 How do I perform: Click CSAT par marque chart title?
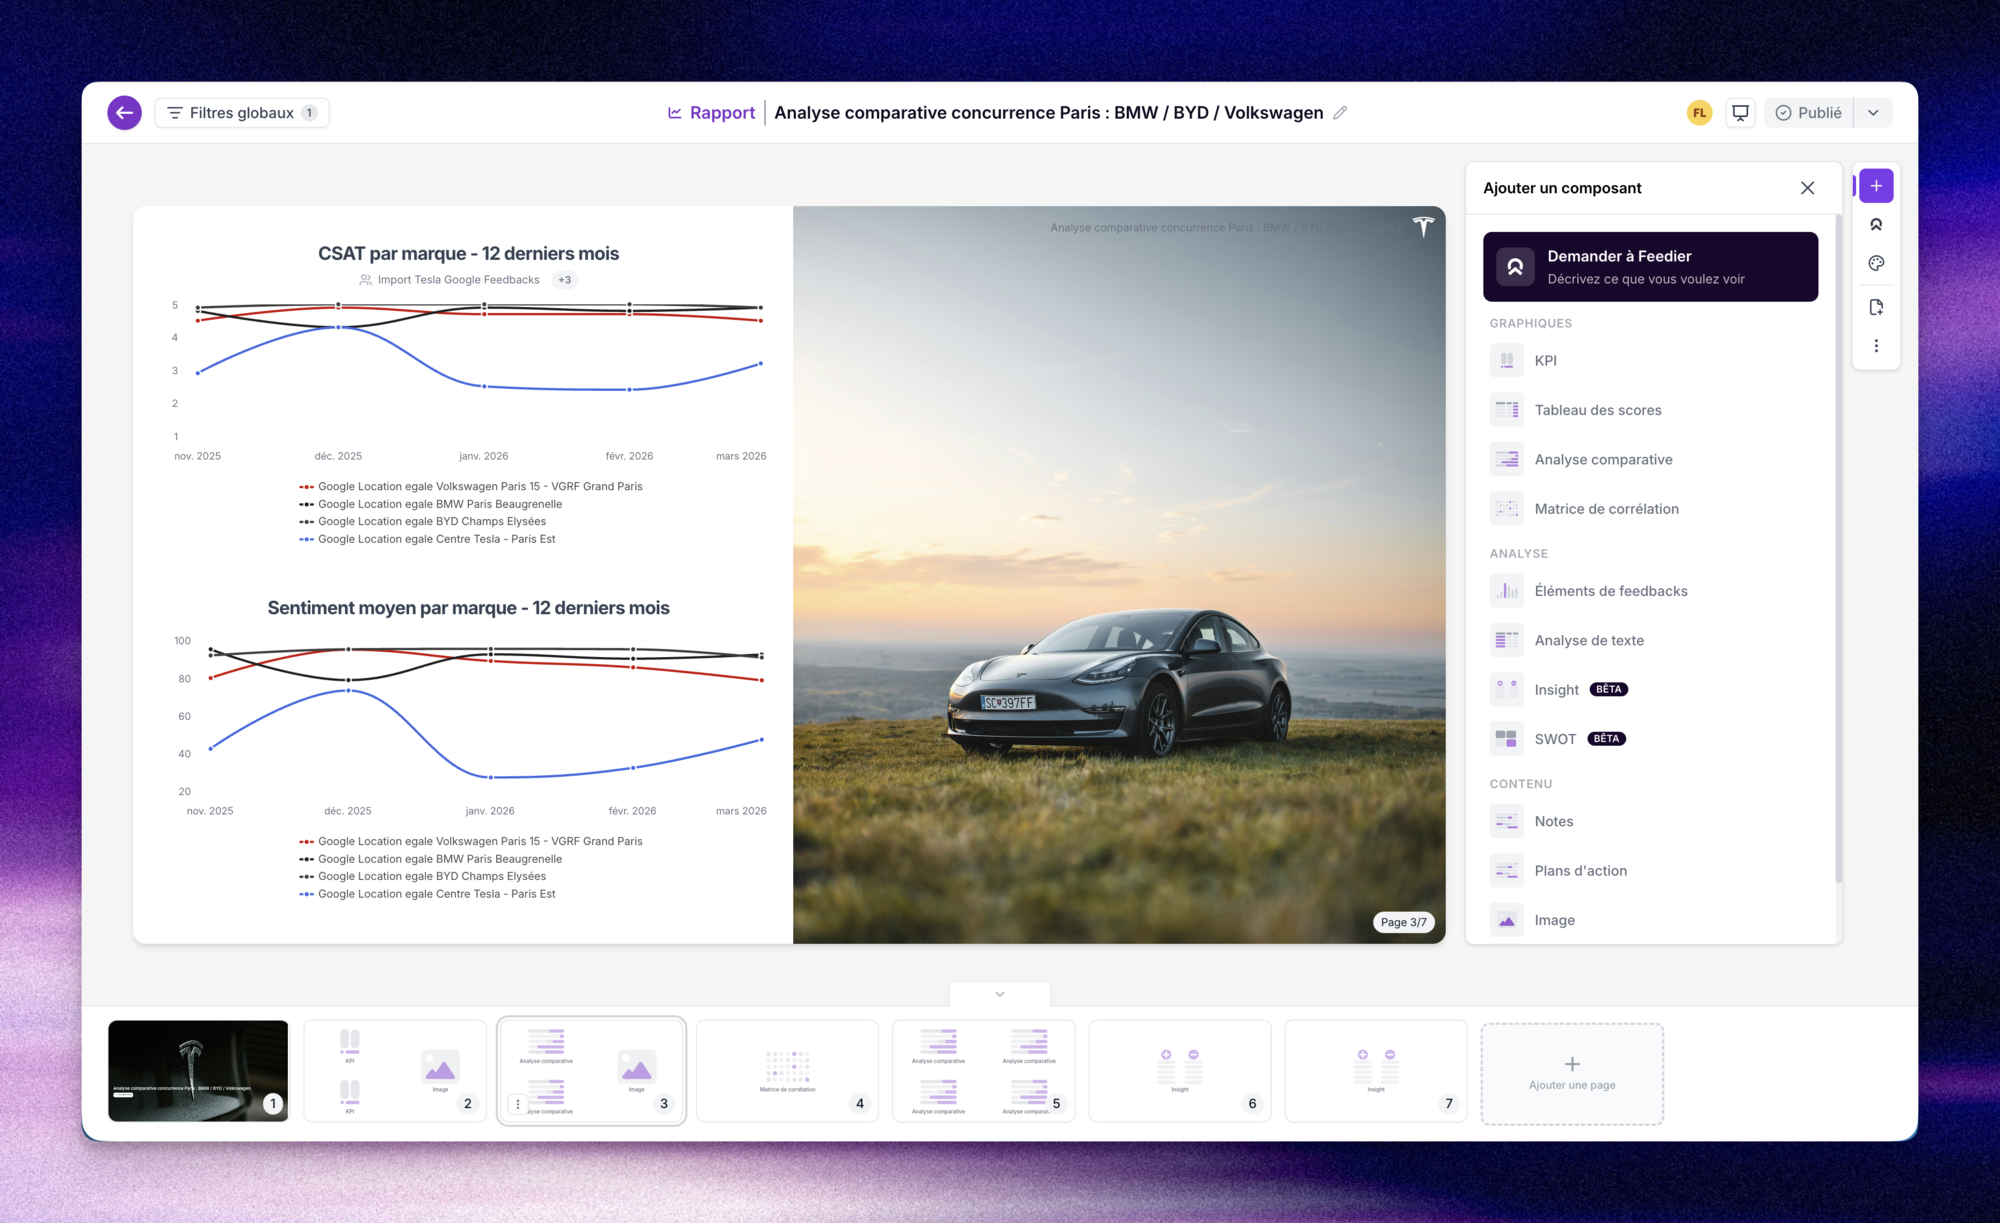(x=468, y=254)
